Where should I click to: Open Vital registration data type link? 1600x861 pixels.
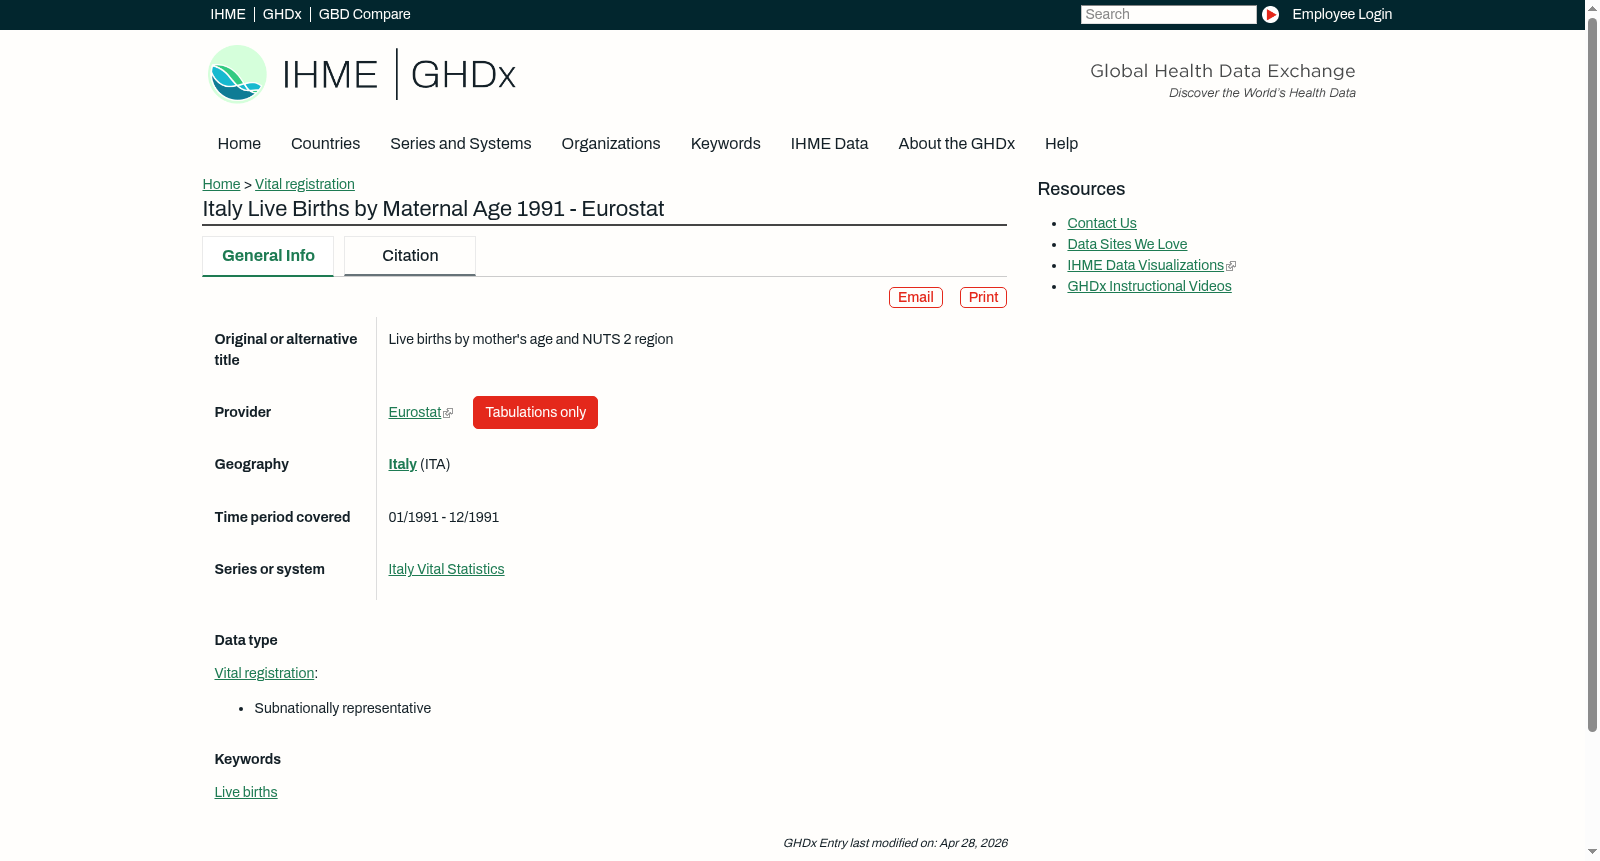pyautogui.click(x=264, y=674)
